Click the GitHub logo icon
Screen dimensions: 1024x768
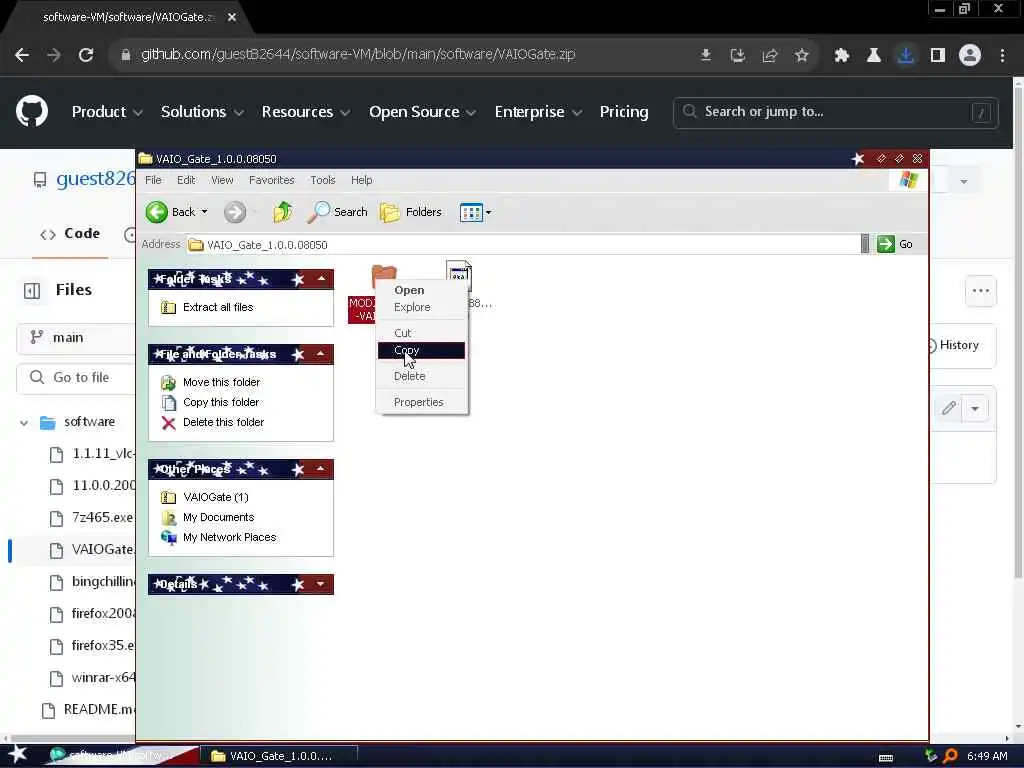pos(32,112)
